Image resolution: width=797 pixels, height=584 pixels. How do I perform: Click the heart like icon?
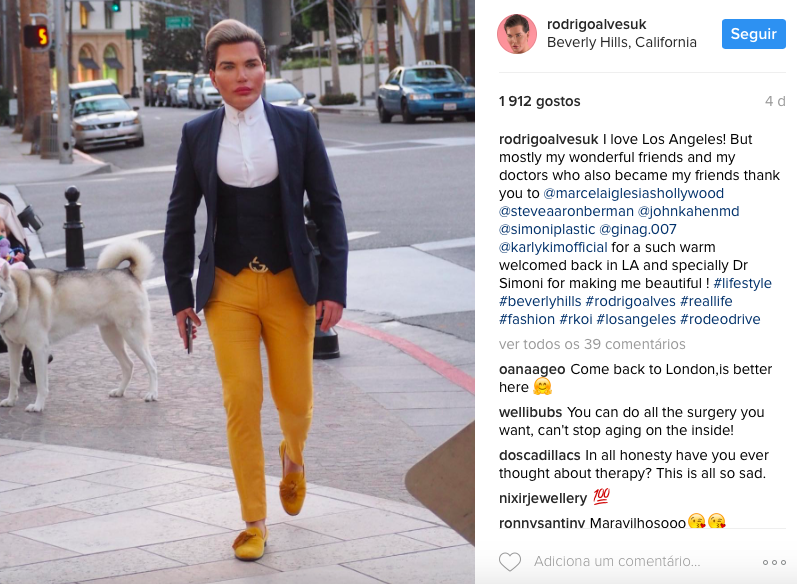(510, 562)
